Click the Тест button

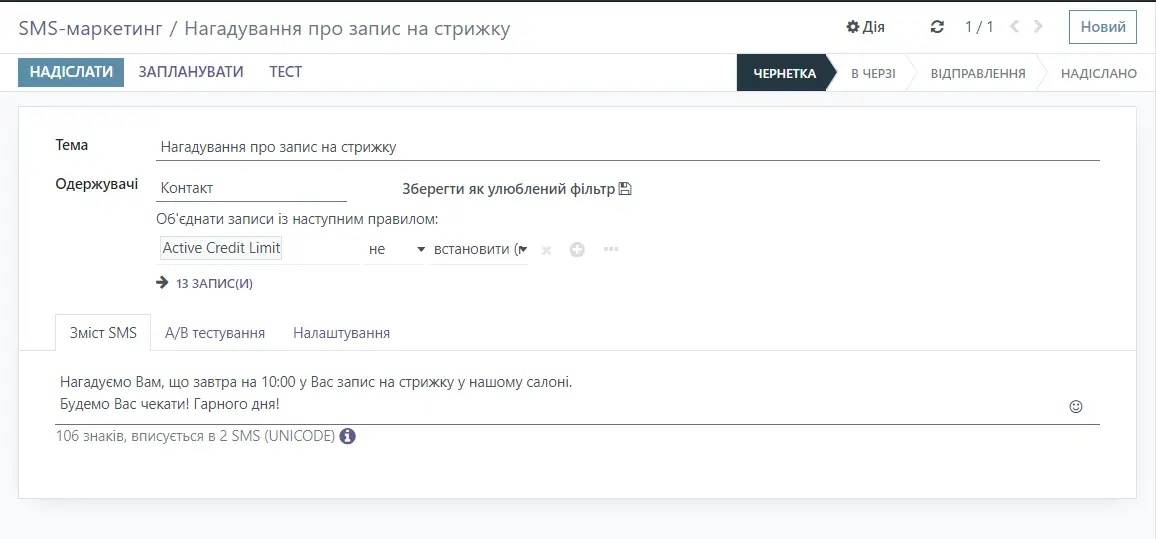pos(285,72)
